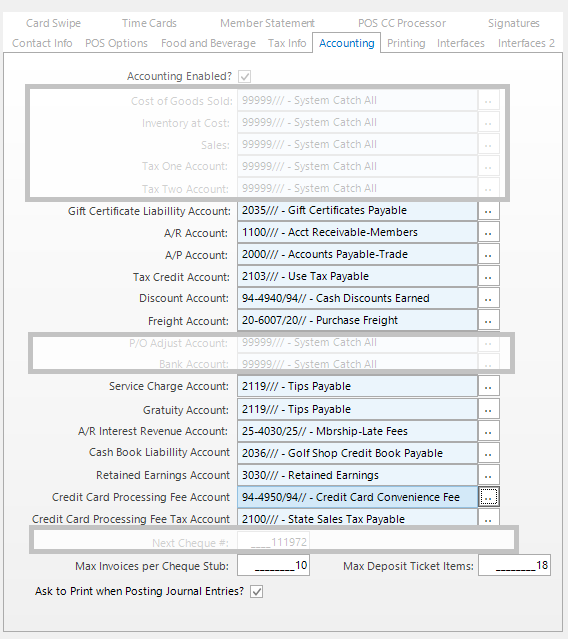Click the Acct Receivable-Members field
This screenshot has width=568, height=639.
coord(357,233)
